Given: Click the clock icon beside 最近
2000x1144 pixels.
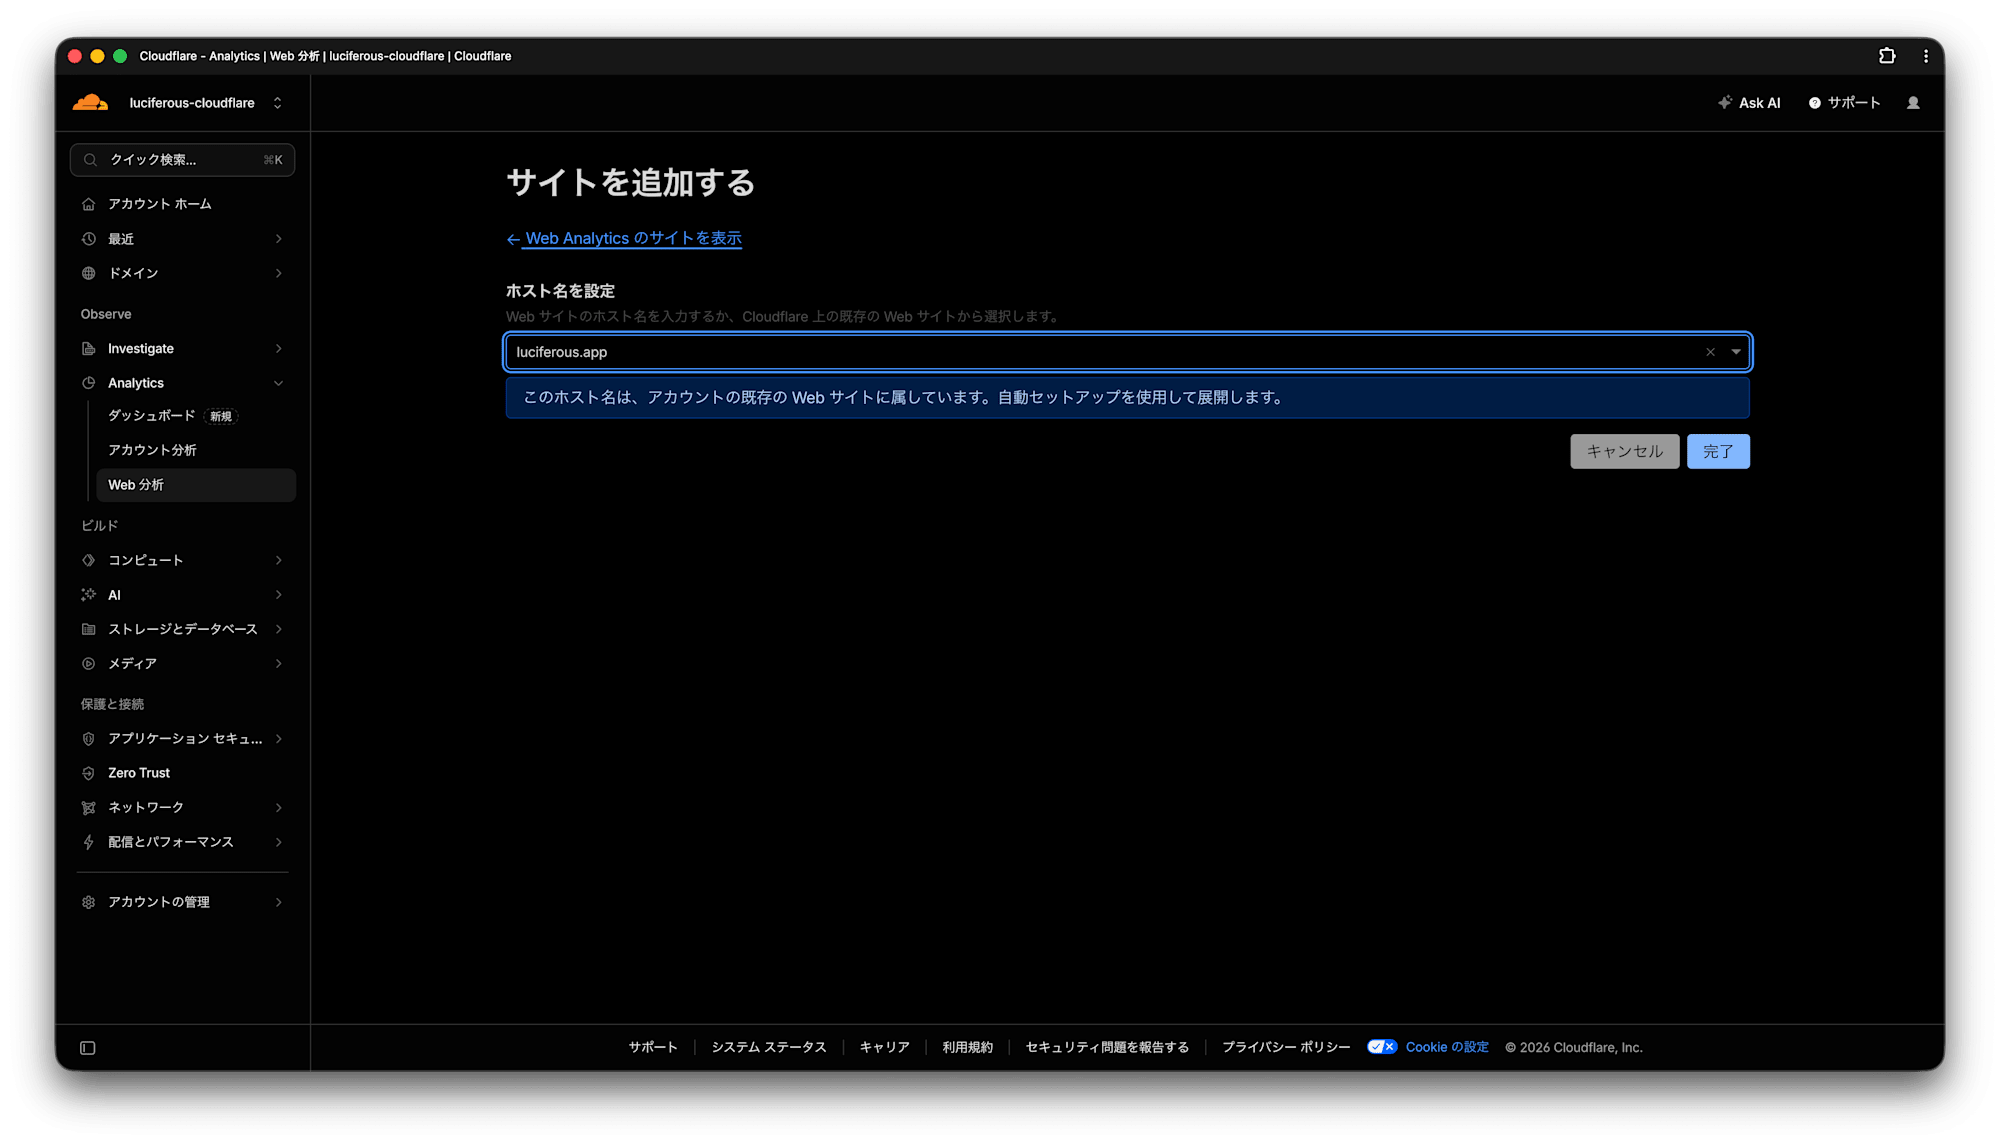Looking at the screenshot, I should (x=89, y=239).
